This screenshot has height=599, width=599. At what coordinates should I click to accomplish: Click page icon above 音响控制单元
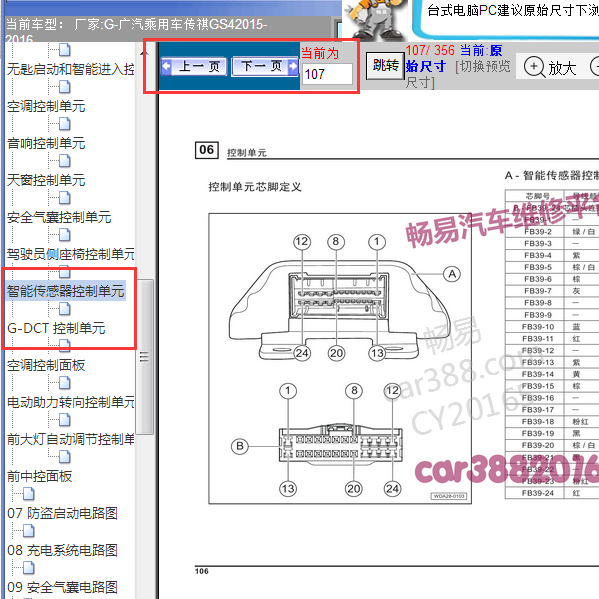point(65,124)
